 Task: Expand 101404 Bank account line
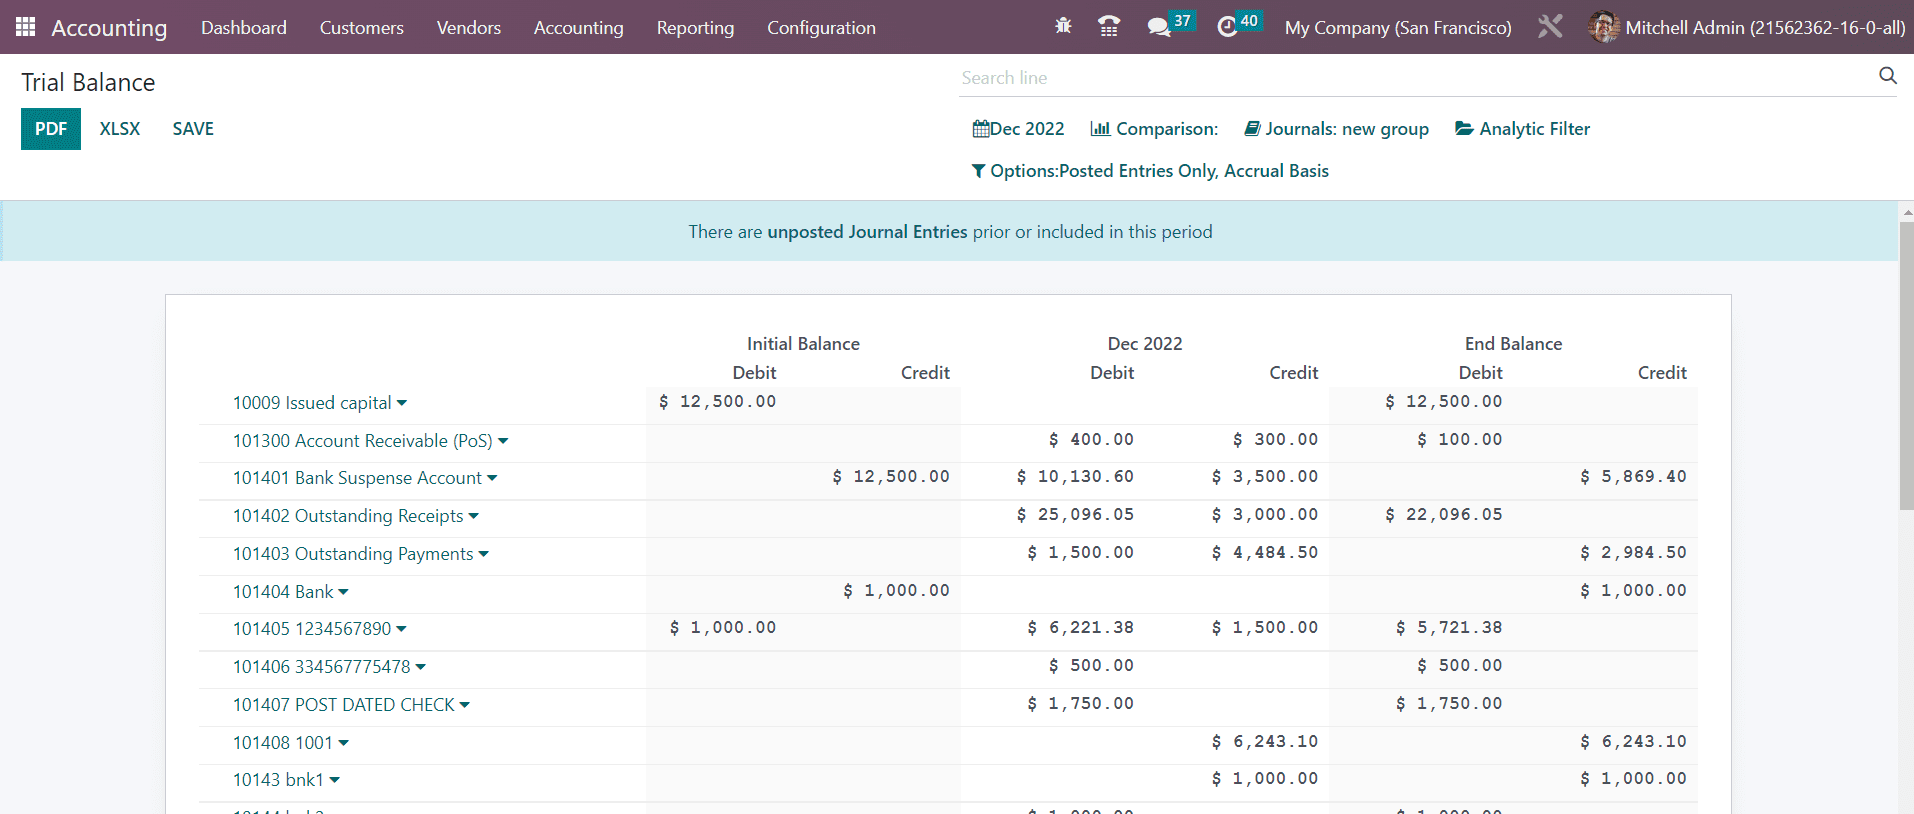tap(290, 592)
